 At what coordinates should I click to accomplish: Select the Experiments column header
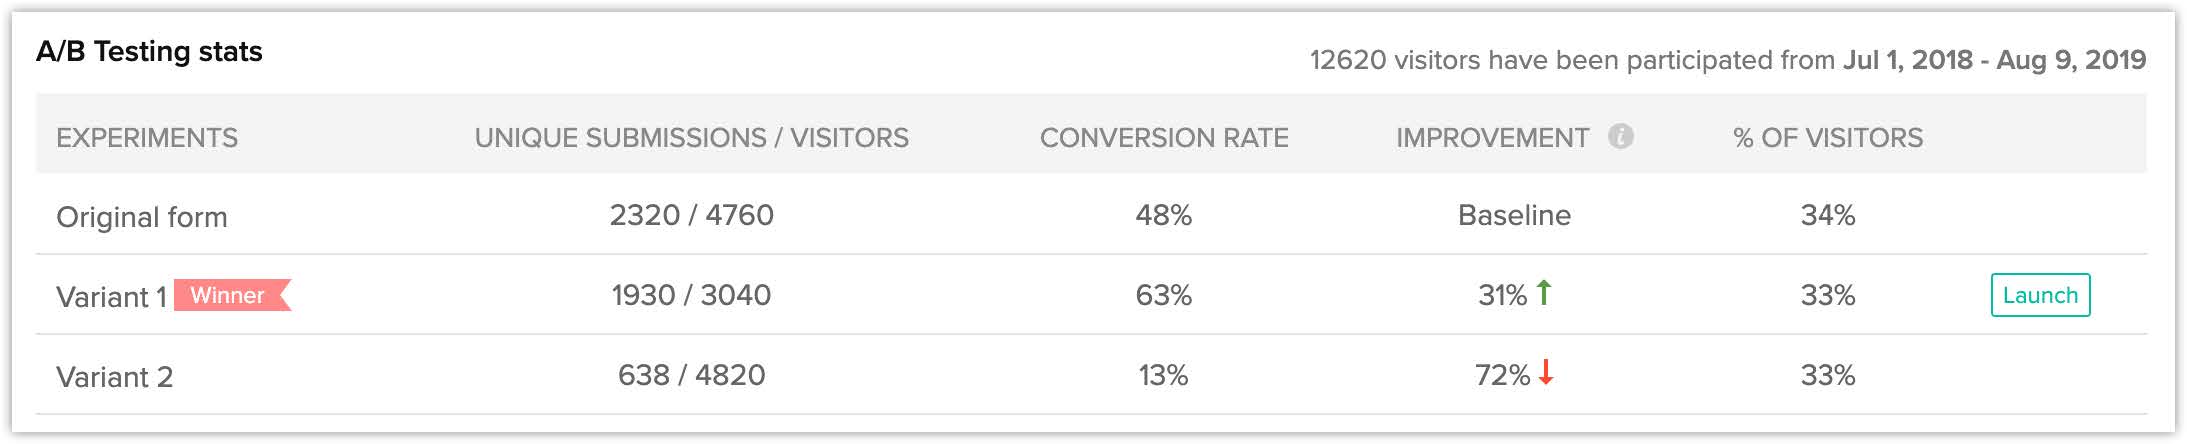(x=147, y=138)
